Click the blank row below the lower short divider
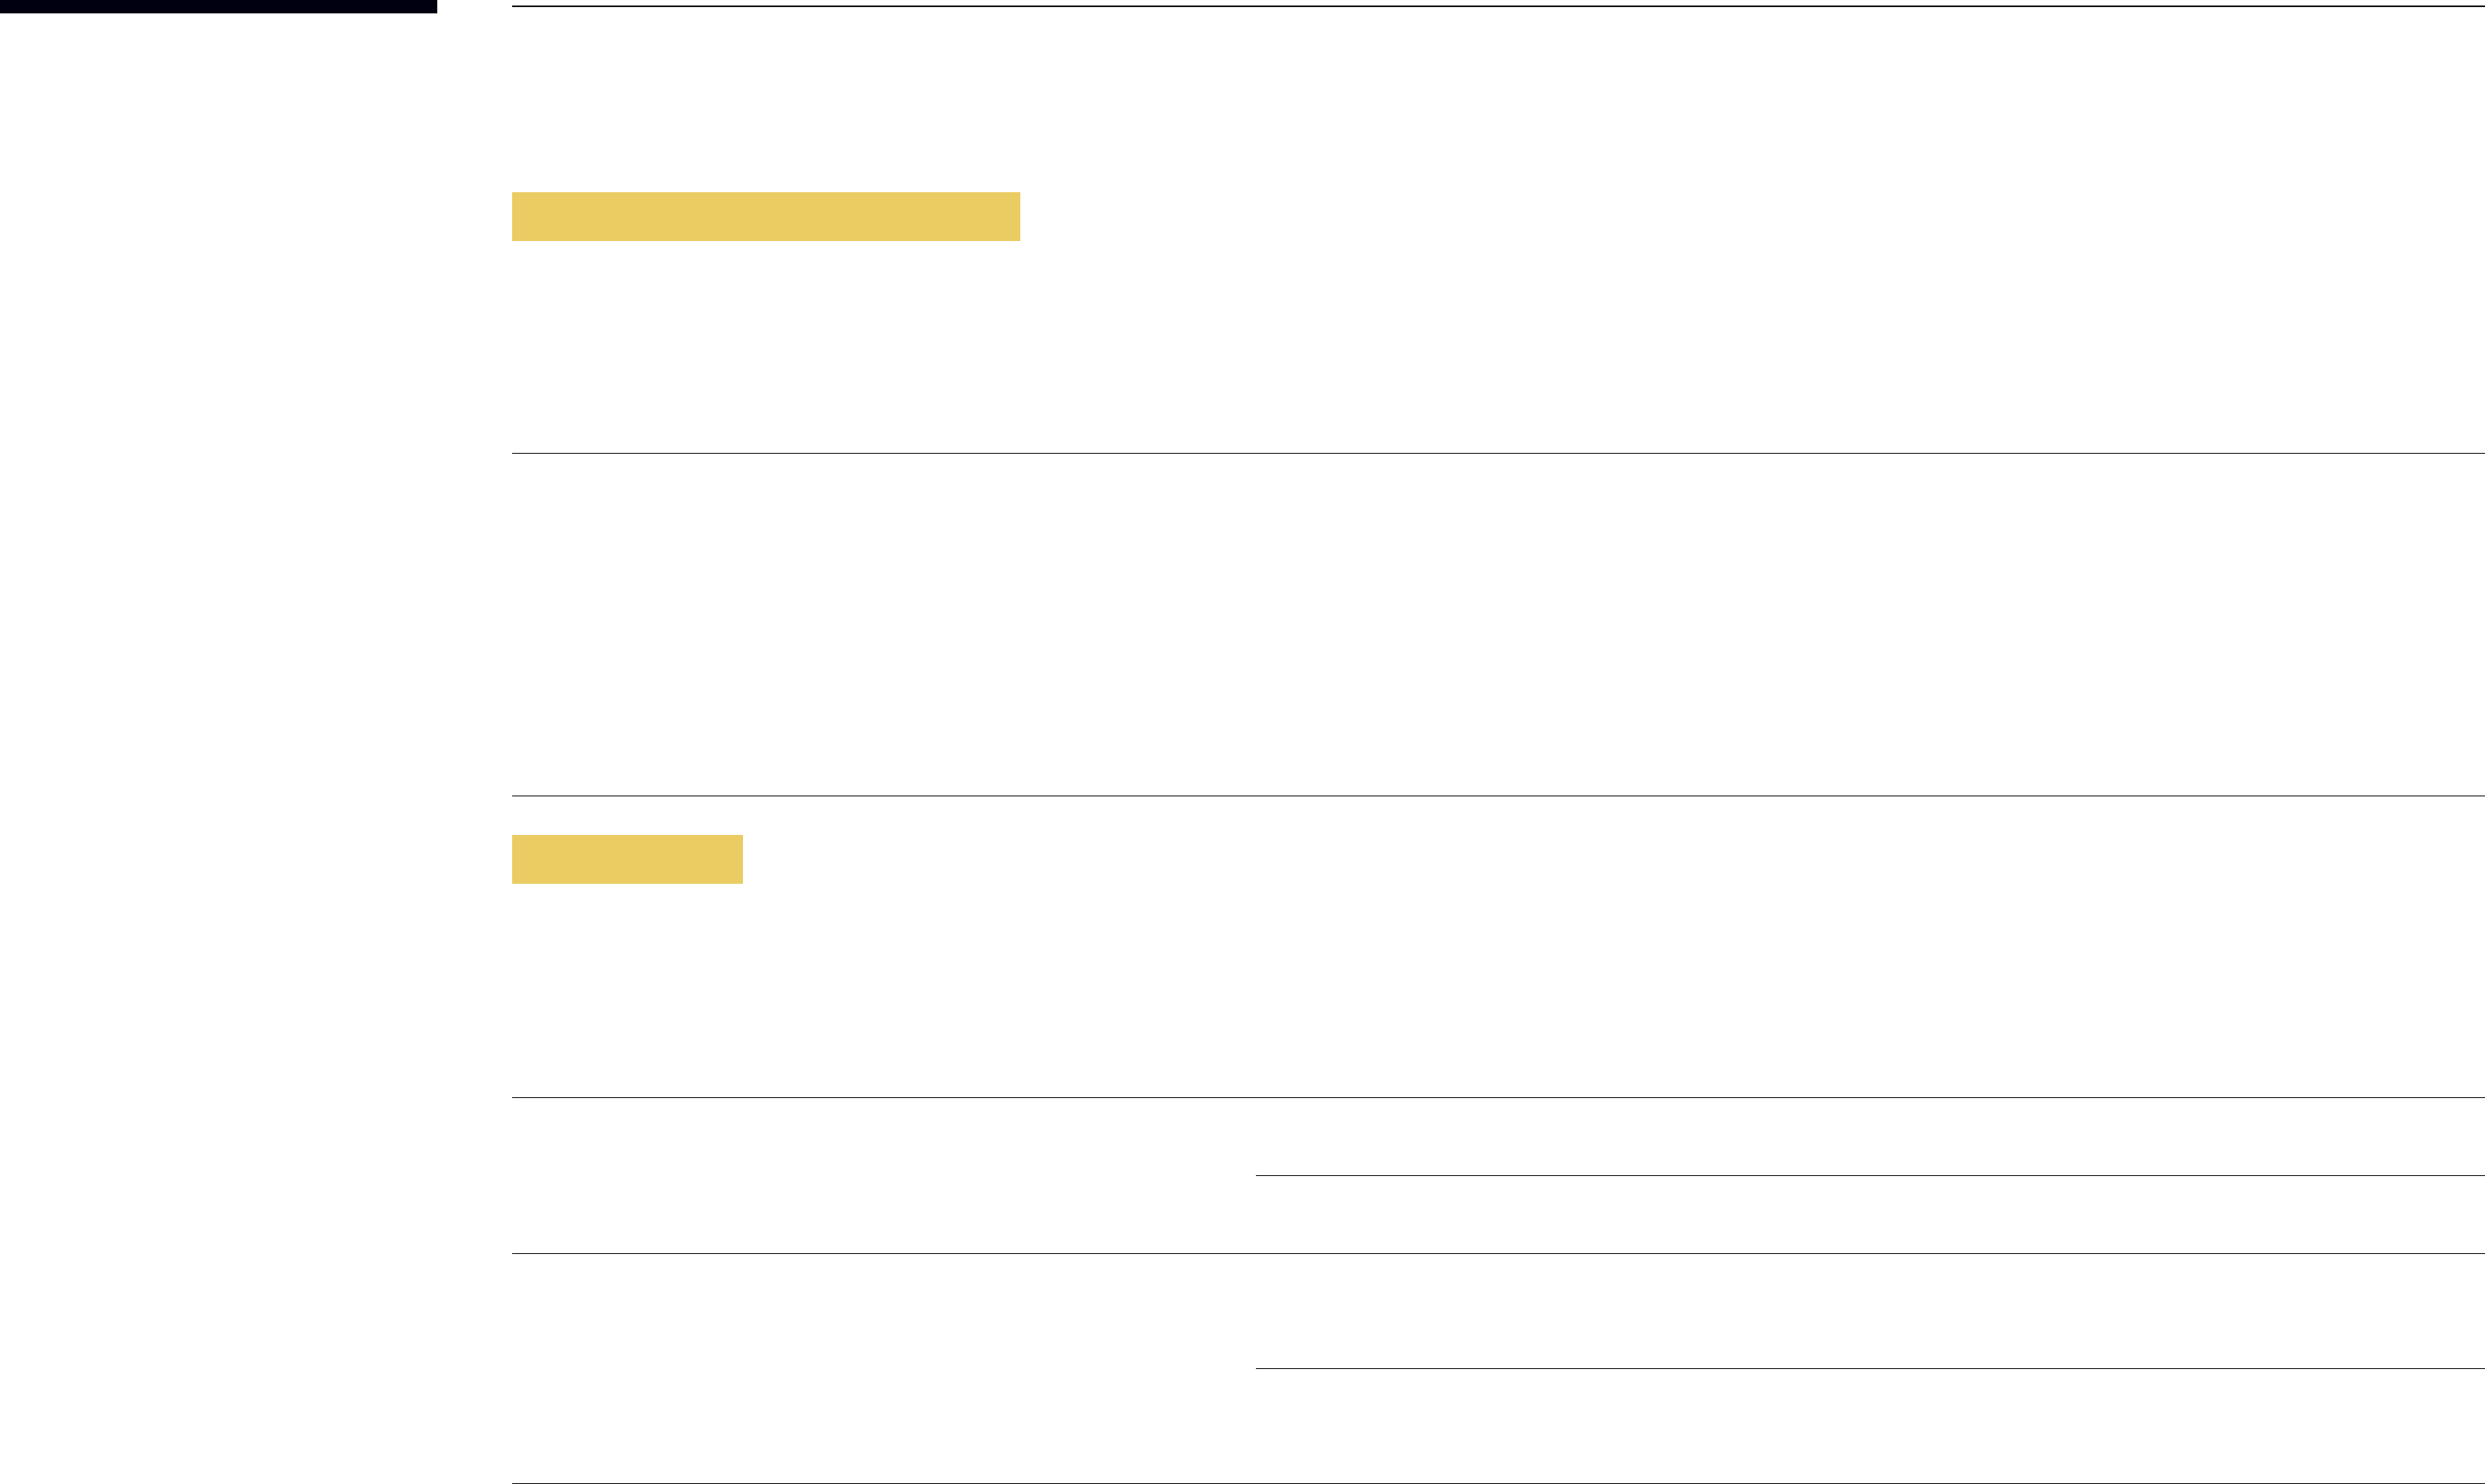Viewport: 2485px width, 1484px height. click(1870, 1426)
